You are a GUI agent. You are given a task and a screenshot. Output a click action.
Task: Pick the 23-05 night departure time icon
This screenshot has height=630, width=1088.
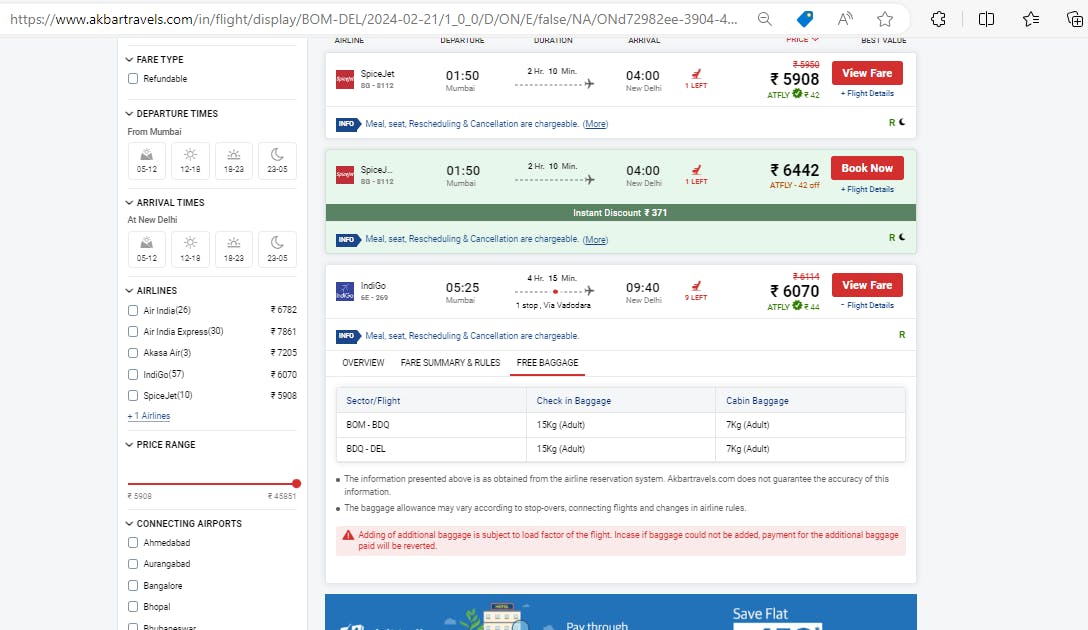click(x=277, y=160)
